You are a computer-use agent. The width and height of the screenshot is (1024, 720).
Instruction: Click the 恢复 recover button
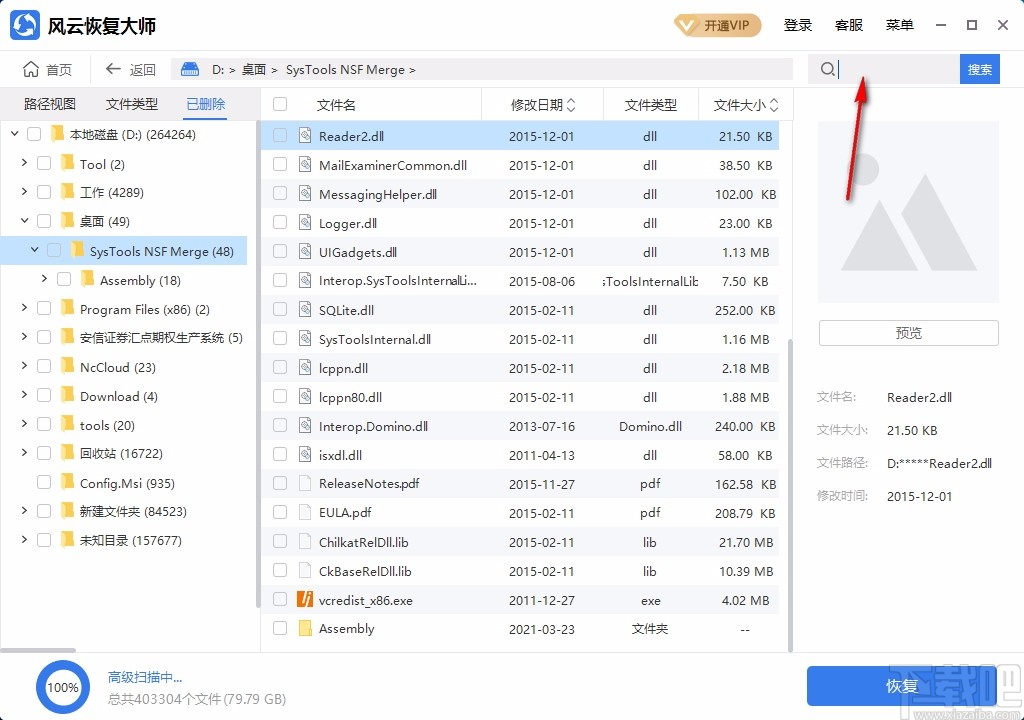pyautogui.click(x=902, y=686)
